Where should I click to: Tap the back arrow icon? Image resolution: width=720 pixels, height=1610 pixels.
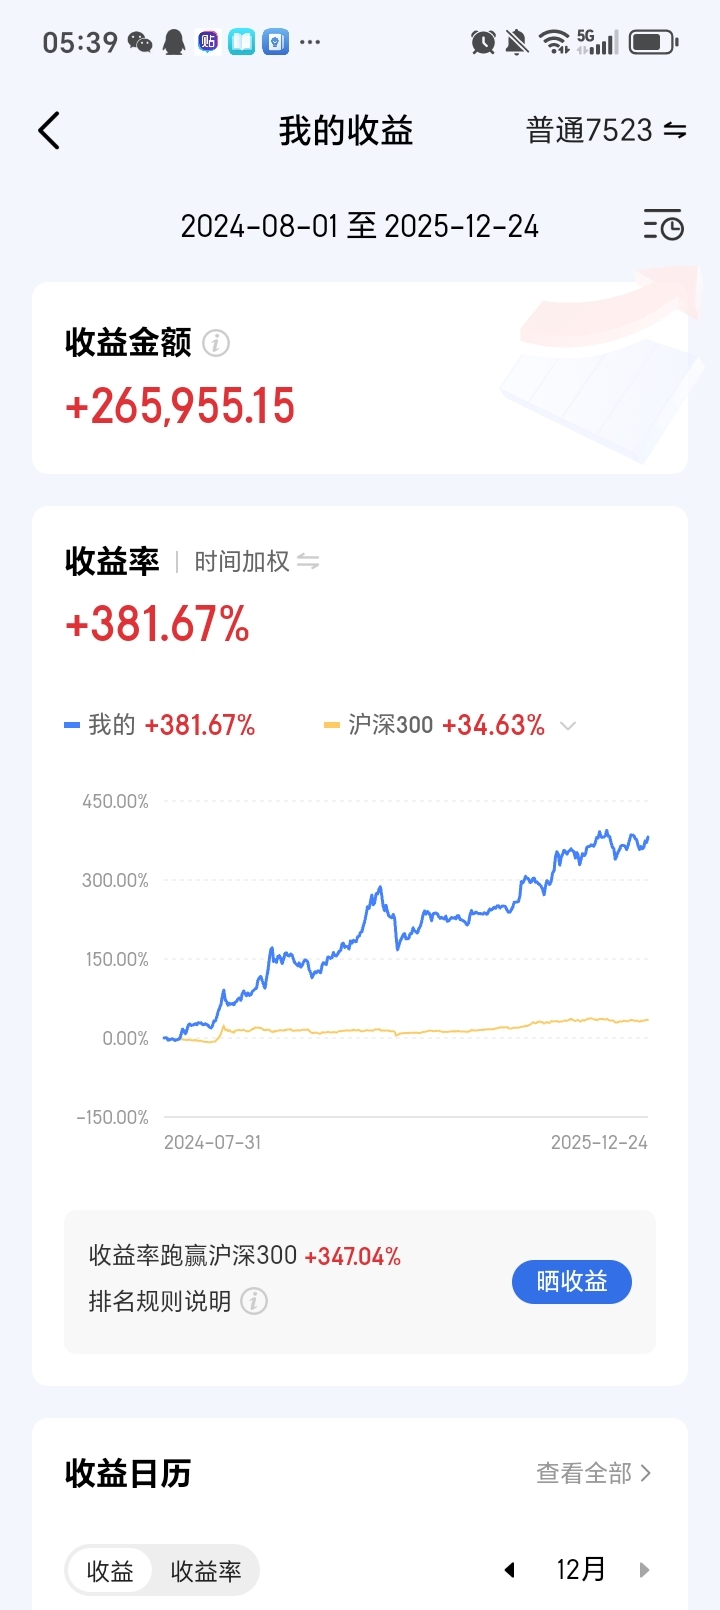point(49,131)
